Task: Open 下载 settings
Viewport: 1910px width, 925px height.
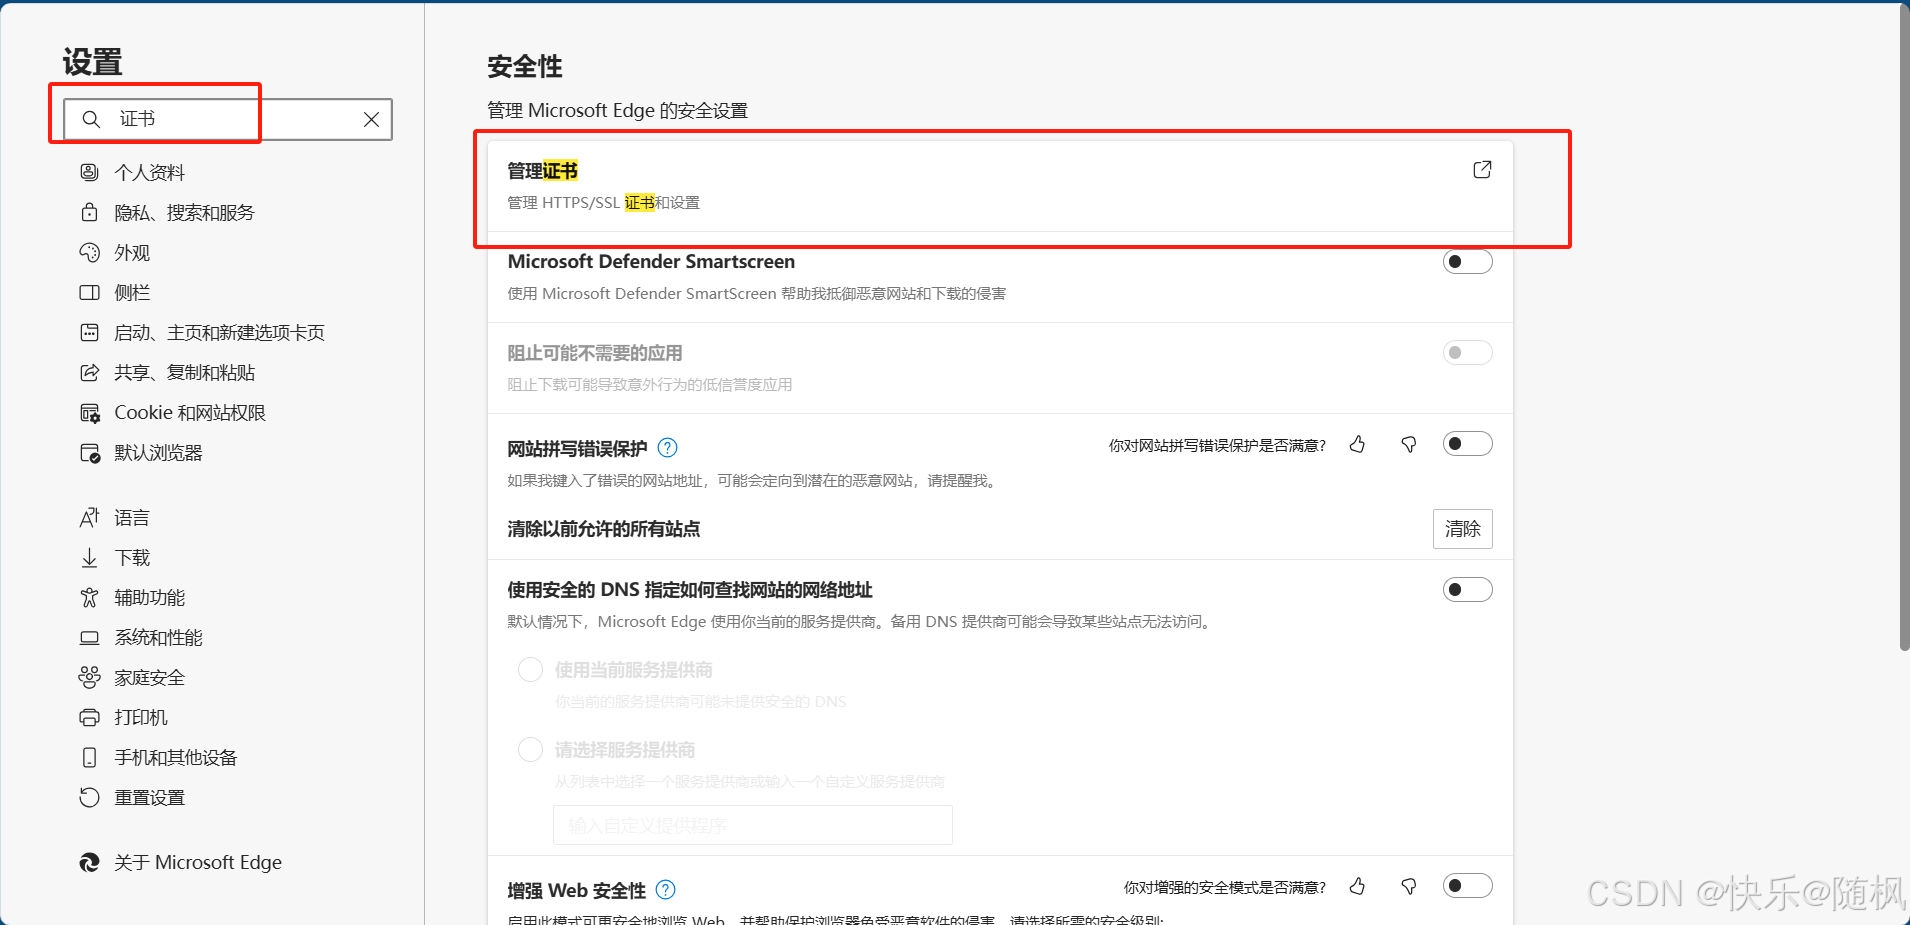Action: coord(132,558)
